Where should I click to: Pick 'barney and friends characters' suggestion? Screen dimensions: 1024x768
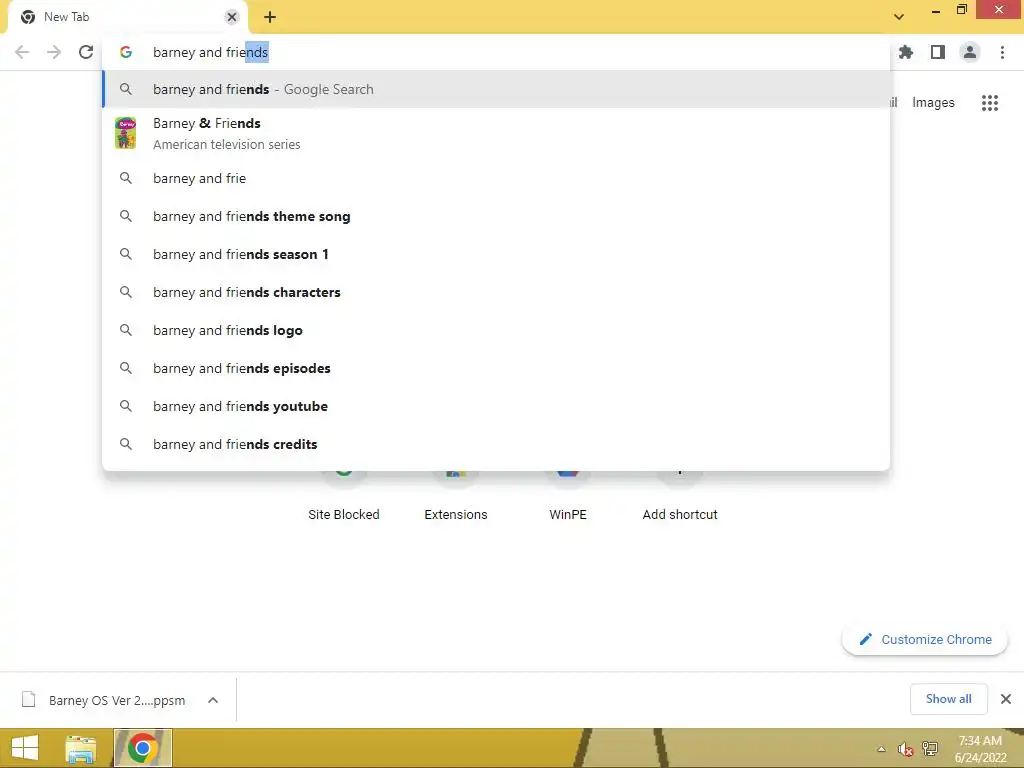pyautogui.click(x=496, y=292)
